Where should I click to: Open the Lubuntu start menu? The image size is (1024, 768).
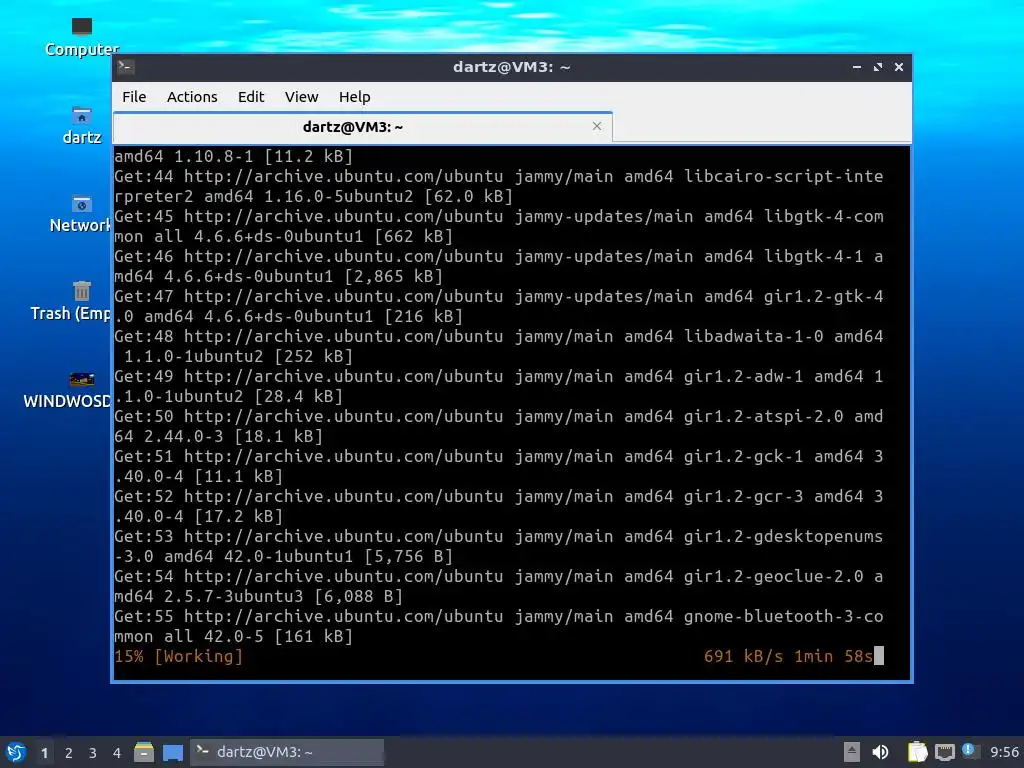pos(16,752)
